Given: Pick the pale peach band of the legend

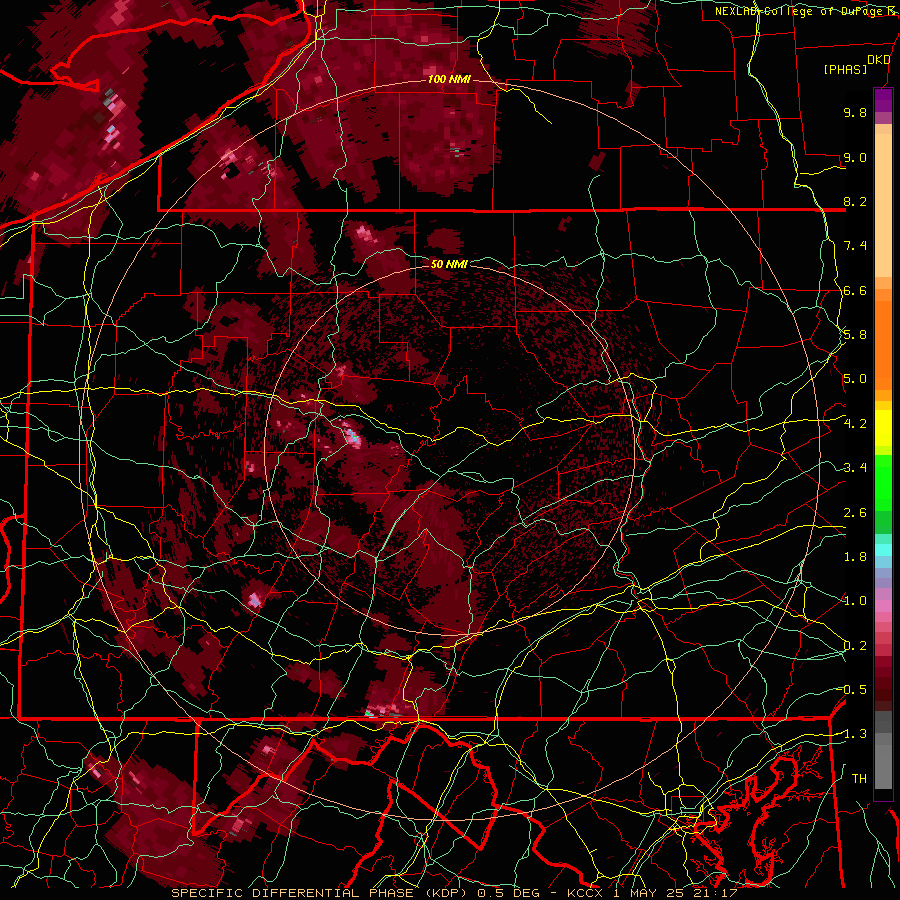Looking at the screenshot, I should (883, 207).
